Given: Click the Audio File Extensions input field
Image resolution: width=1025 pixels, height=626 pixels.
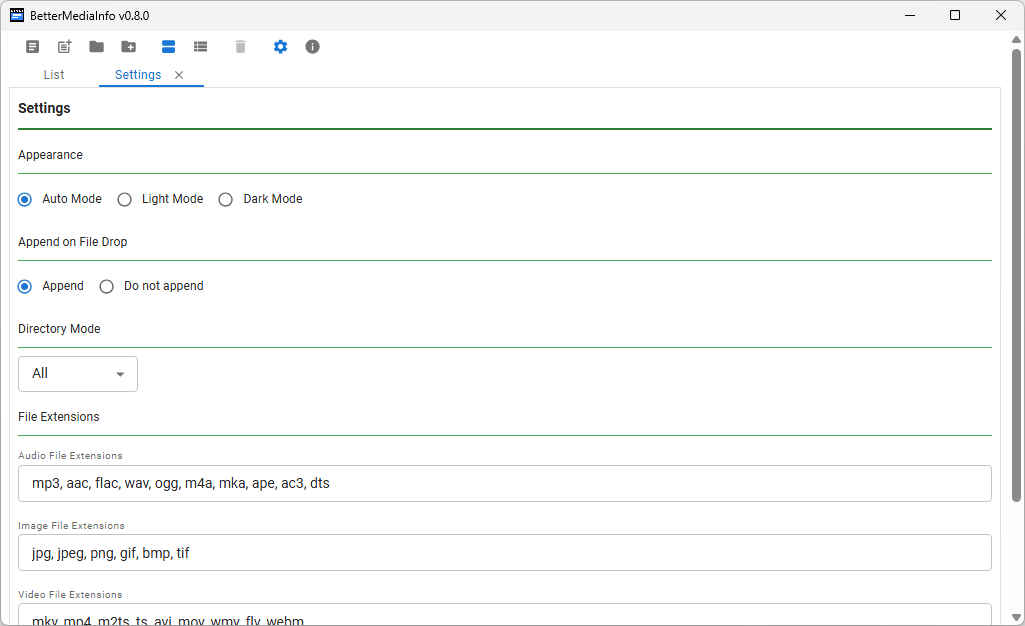Looking at the screenshot, I should click(x=504, y=483).
